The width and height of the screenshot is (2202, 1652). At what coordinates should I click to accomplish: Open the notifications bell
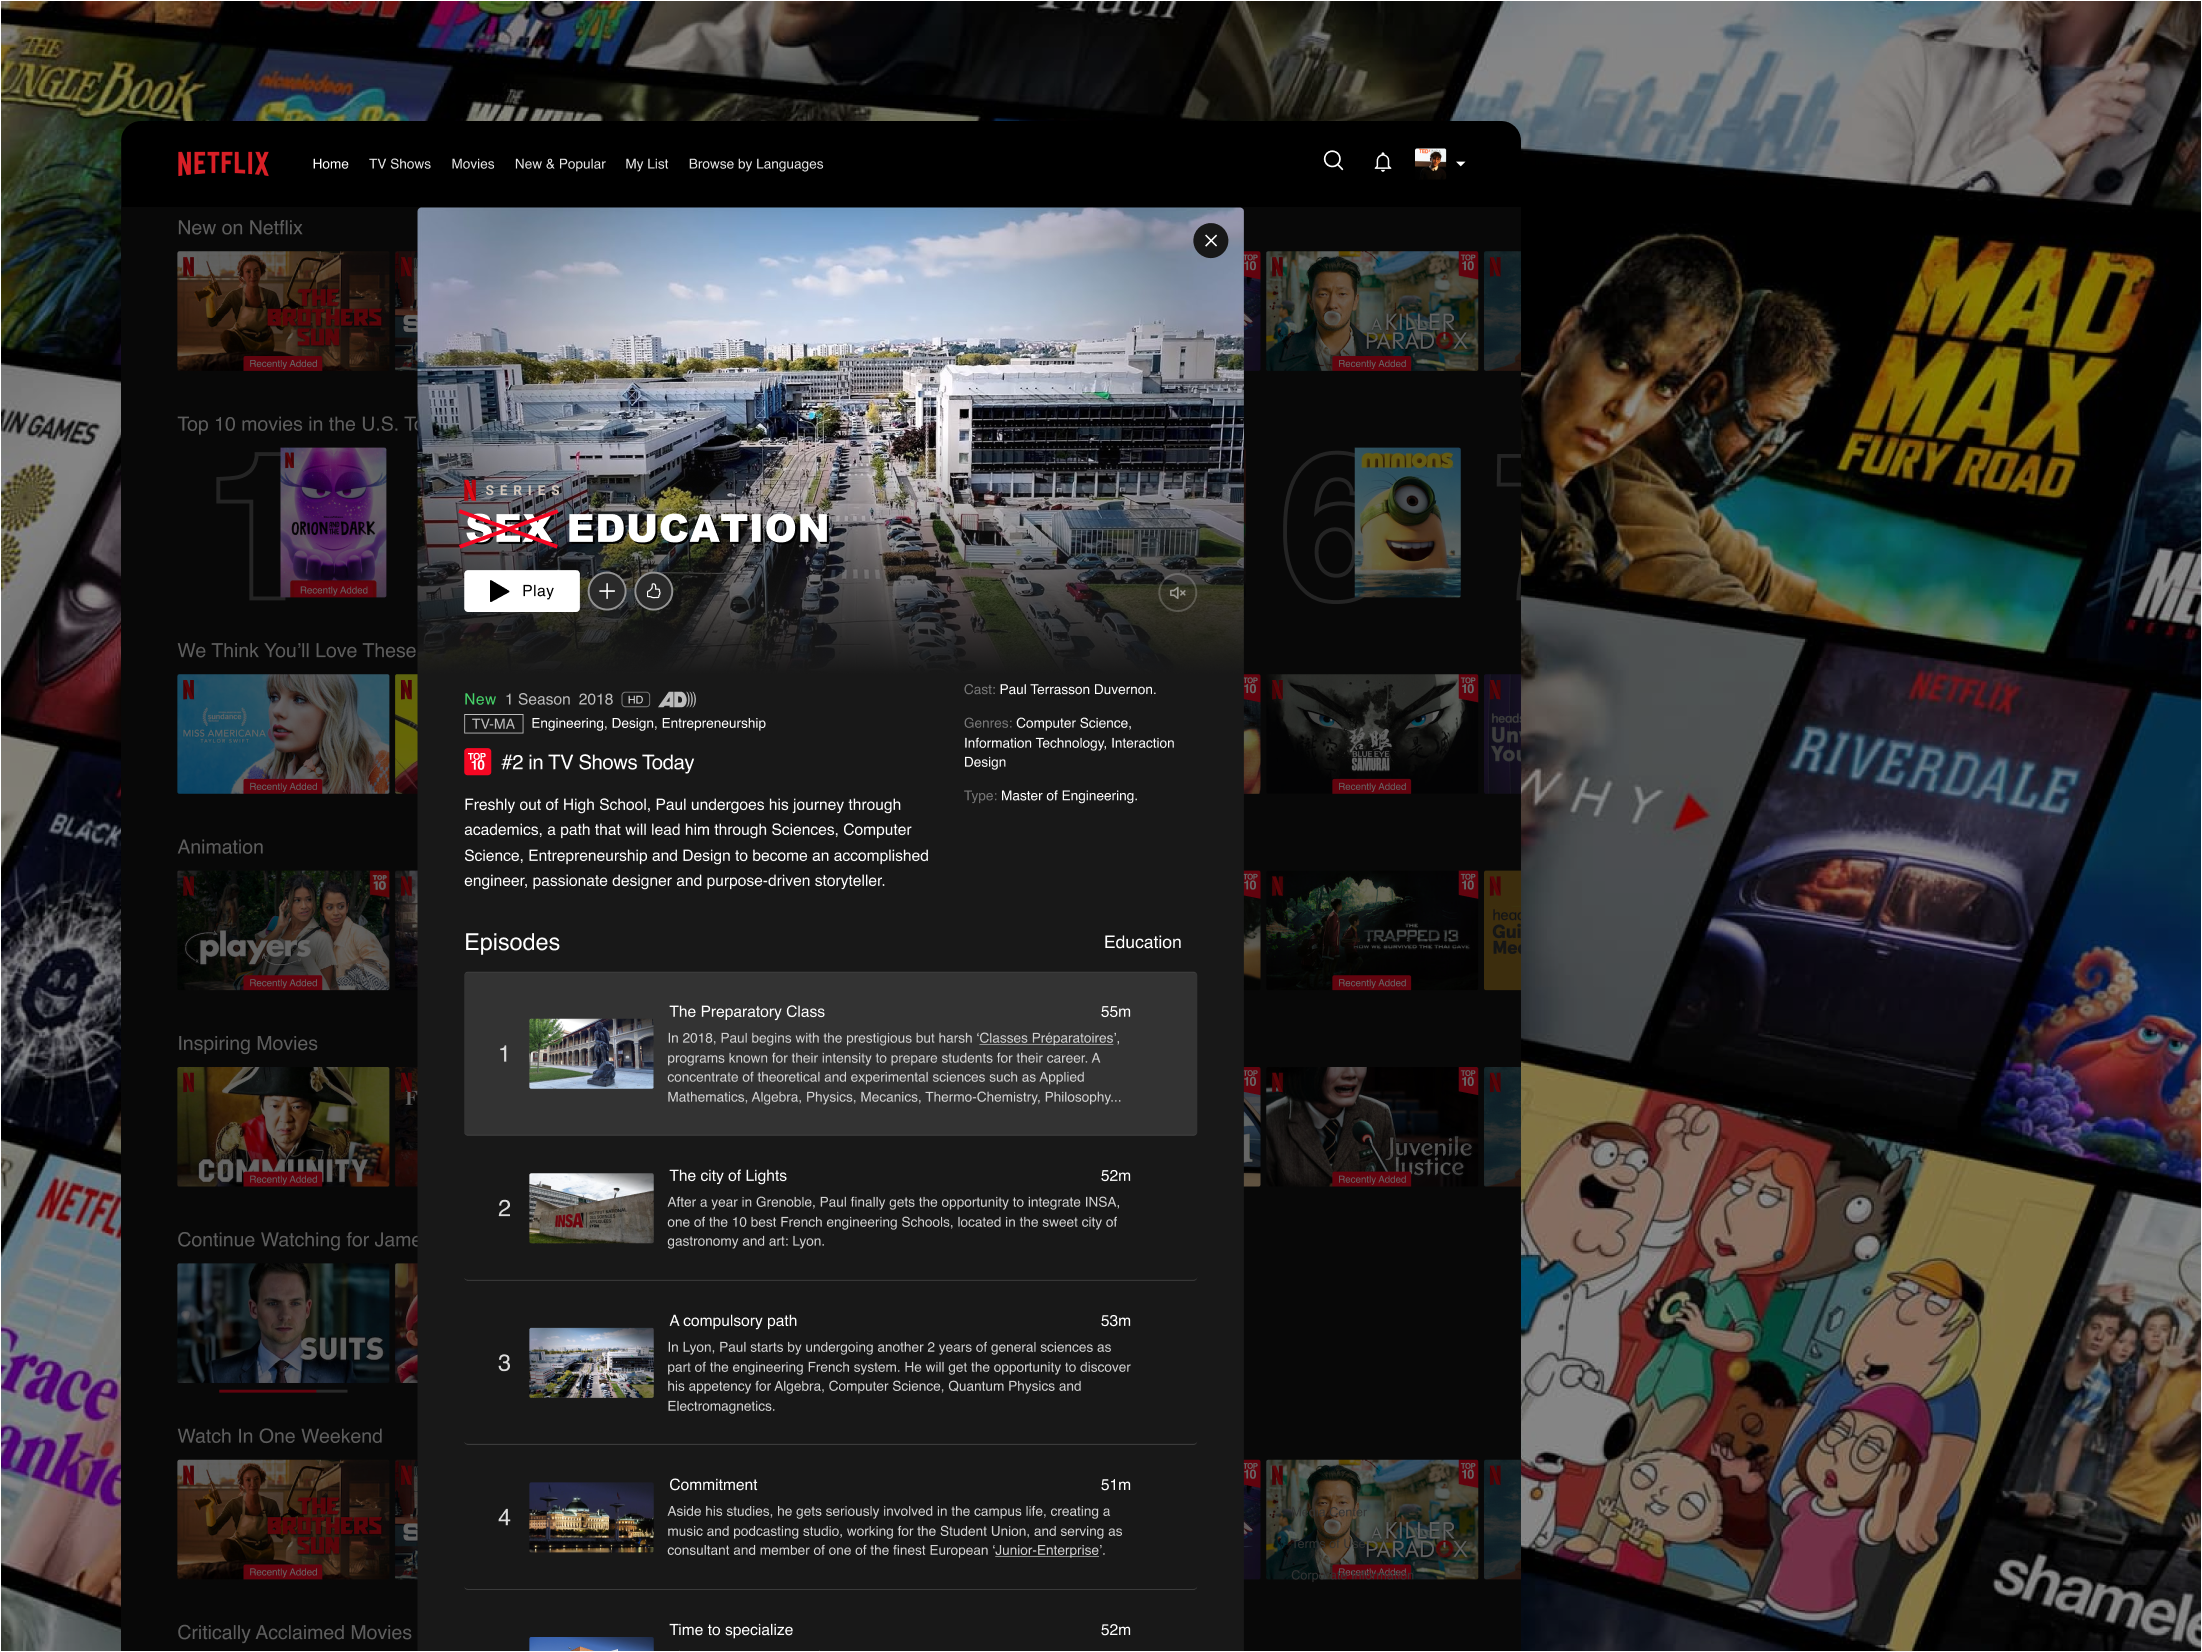pos(1382,162)
